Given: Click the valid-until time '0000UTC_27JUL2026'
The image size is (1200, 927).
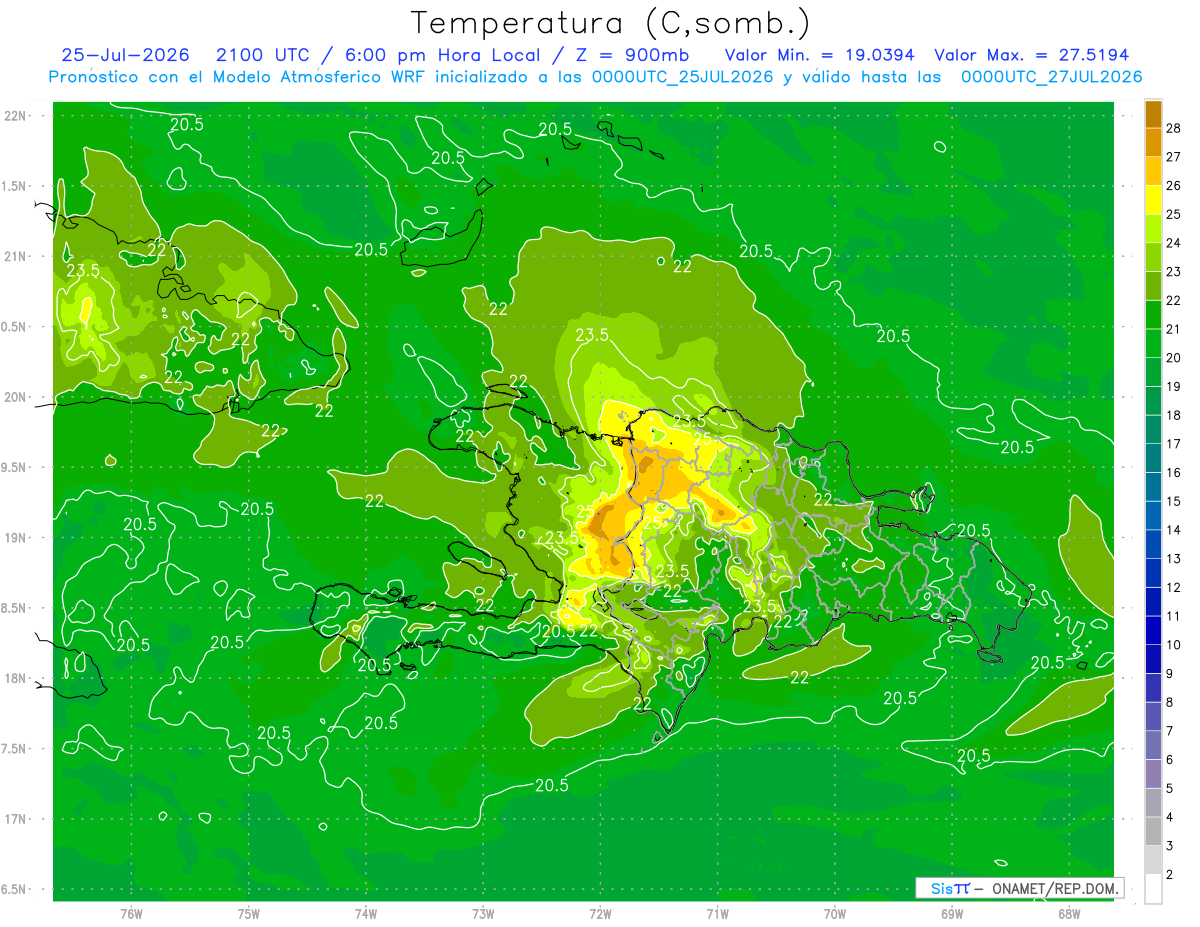Looking at the screenshot, I should click(x=1051, y=77).
